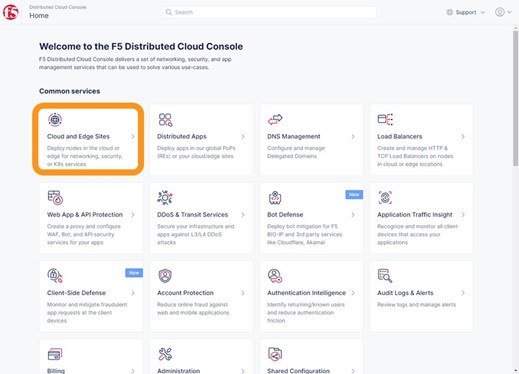519x374 pixels.
Task: Click into the Search field
Action: [x=269, y=12]
